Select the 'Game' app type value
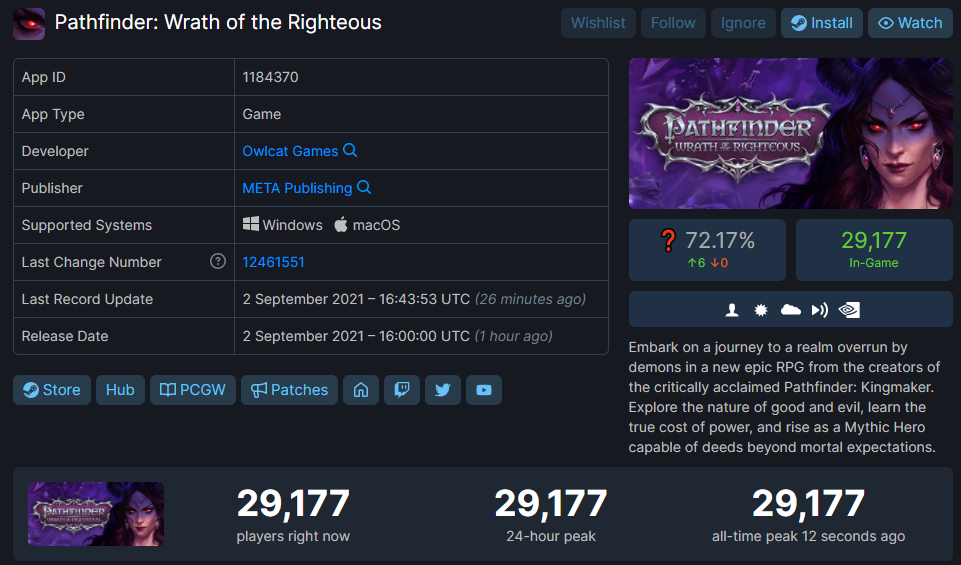Image resolution: width=961 pixels, height=565 pixels. 262,114
